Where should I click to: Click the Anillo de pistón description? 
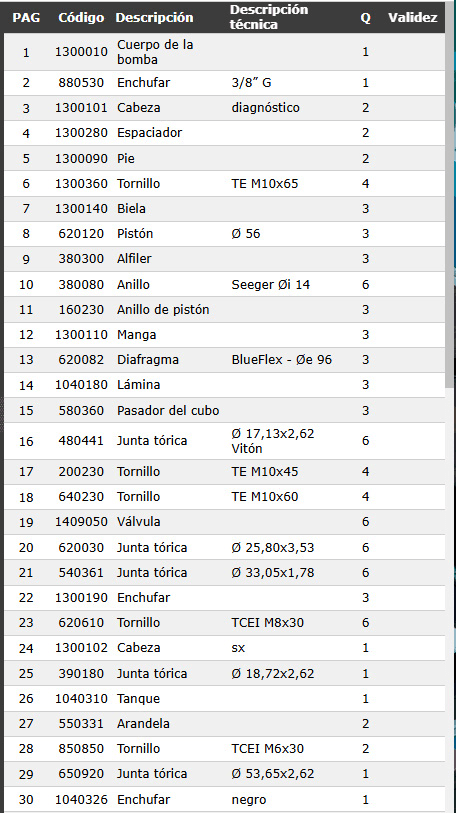pos(163,310)
